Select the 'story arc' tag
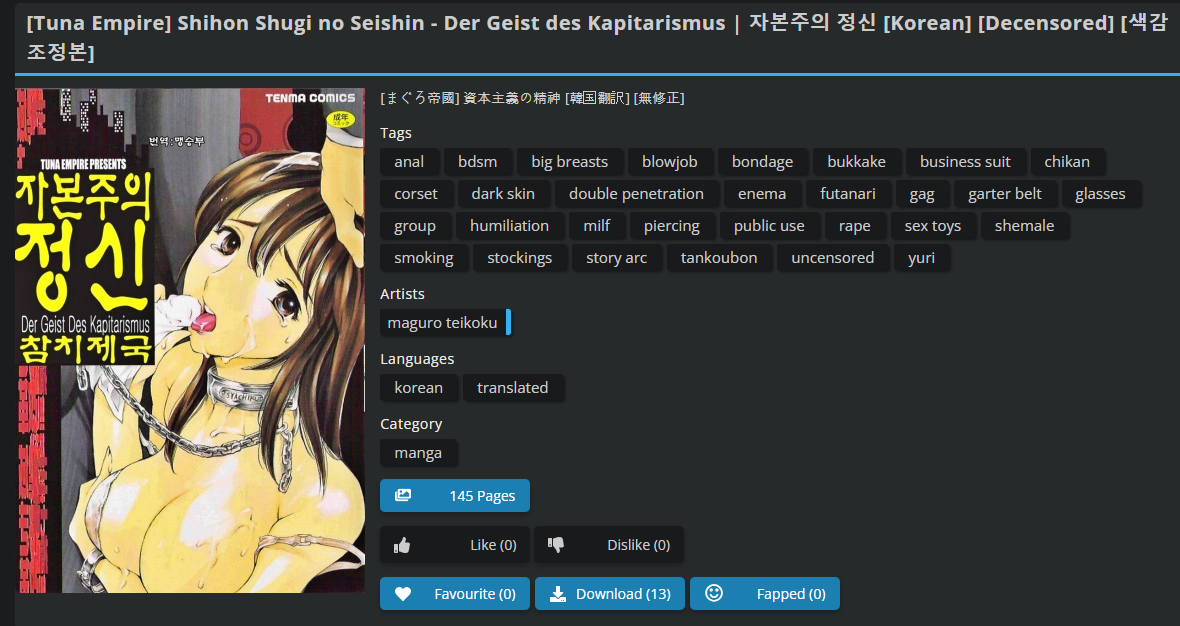Screen dimensions: 1180x626 pyautogui.click(x=616, y=257)
